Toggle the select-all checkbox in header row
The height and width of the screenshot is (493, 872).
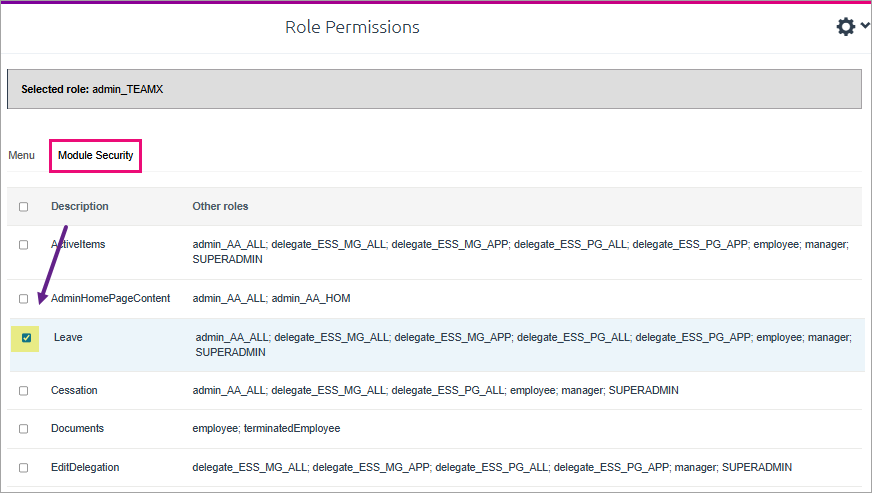click(24, 207)
